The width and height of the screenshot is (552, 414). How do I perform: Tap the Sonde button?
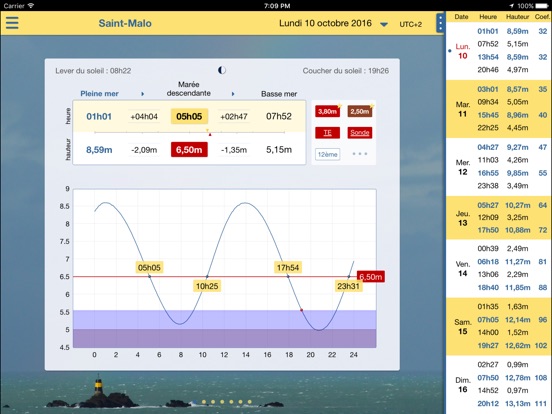click(x=359, y=133)
